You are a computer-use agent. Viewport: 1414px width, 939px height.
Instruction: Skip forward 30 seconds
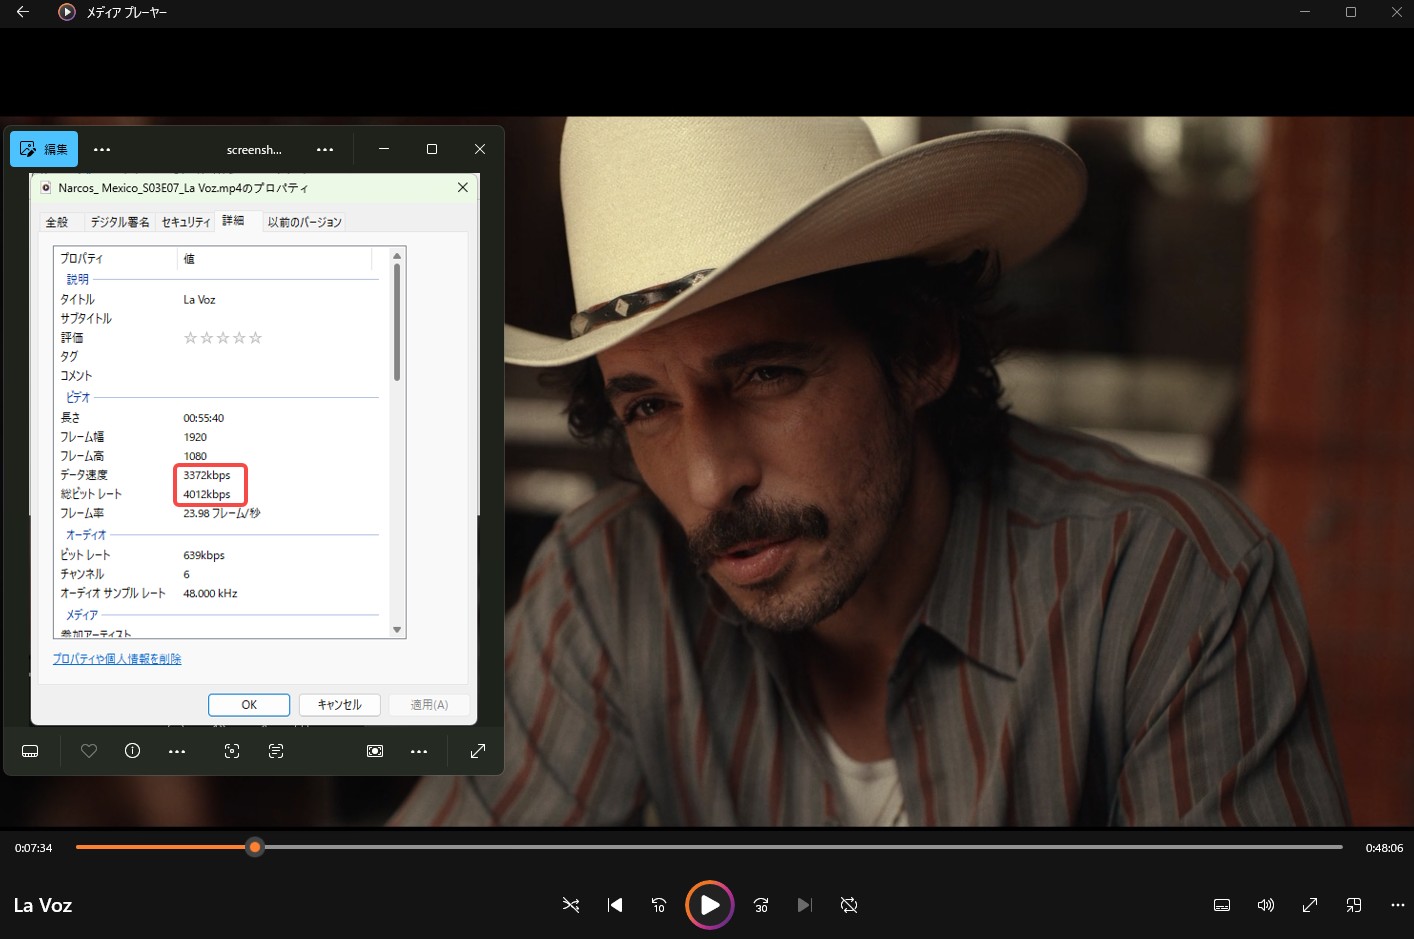(x=760, y=905)
